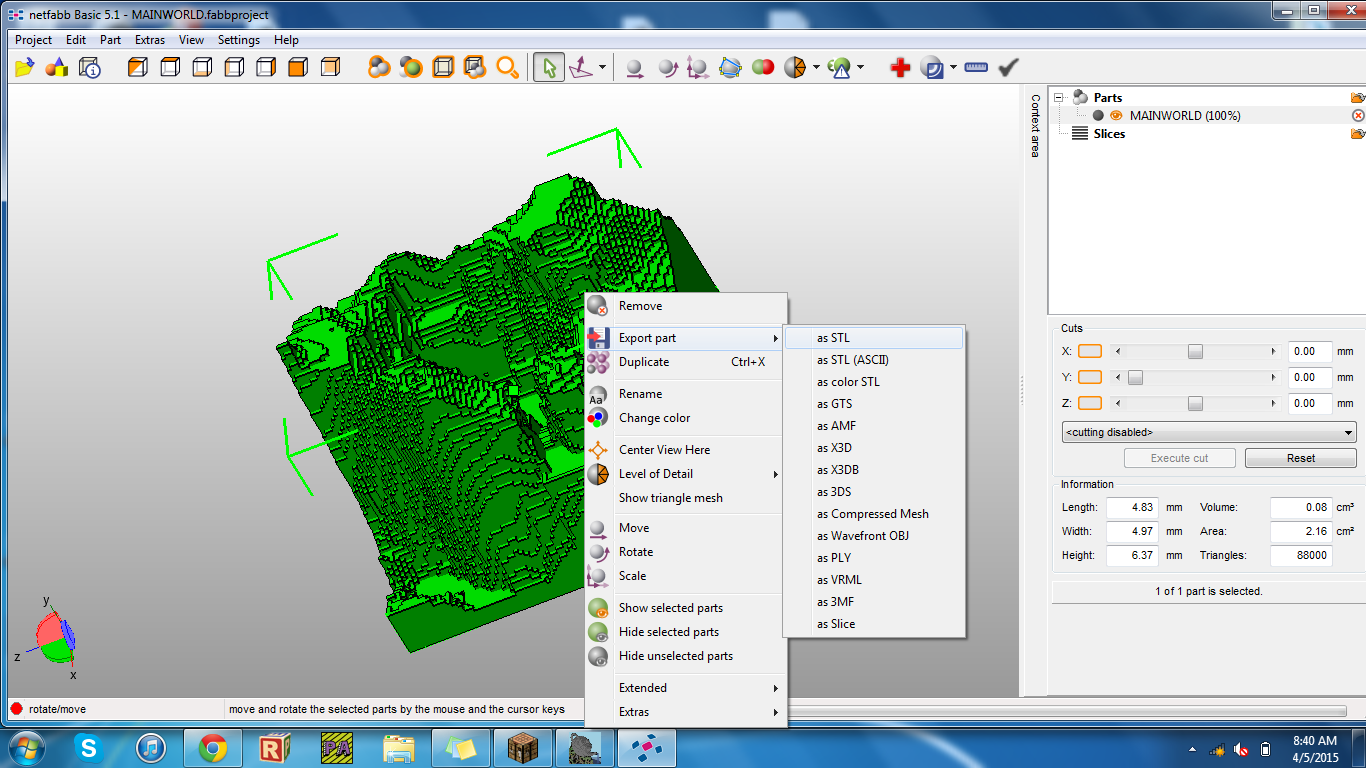
Task: Open Google Chrome from the taskbar
Action: [212, 748]
